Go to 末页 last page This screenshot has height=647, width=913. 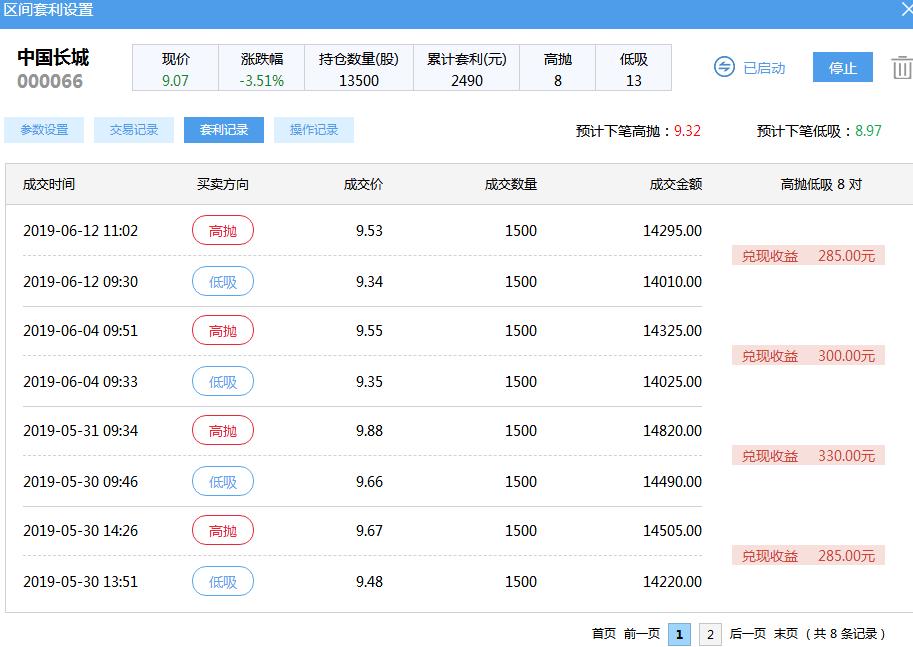785,635
